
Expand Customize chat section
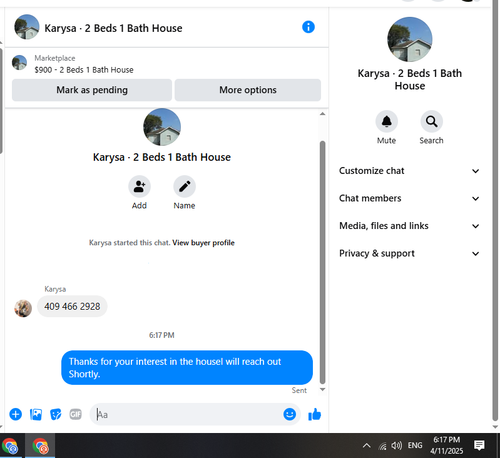click(x=410, y=171)
